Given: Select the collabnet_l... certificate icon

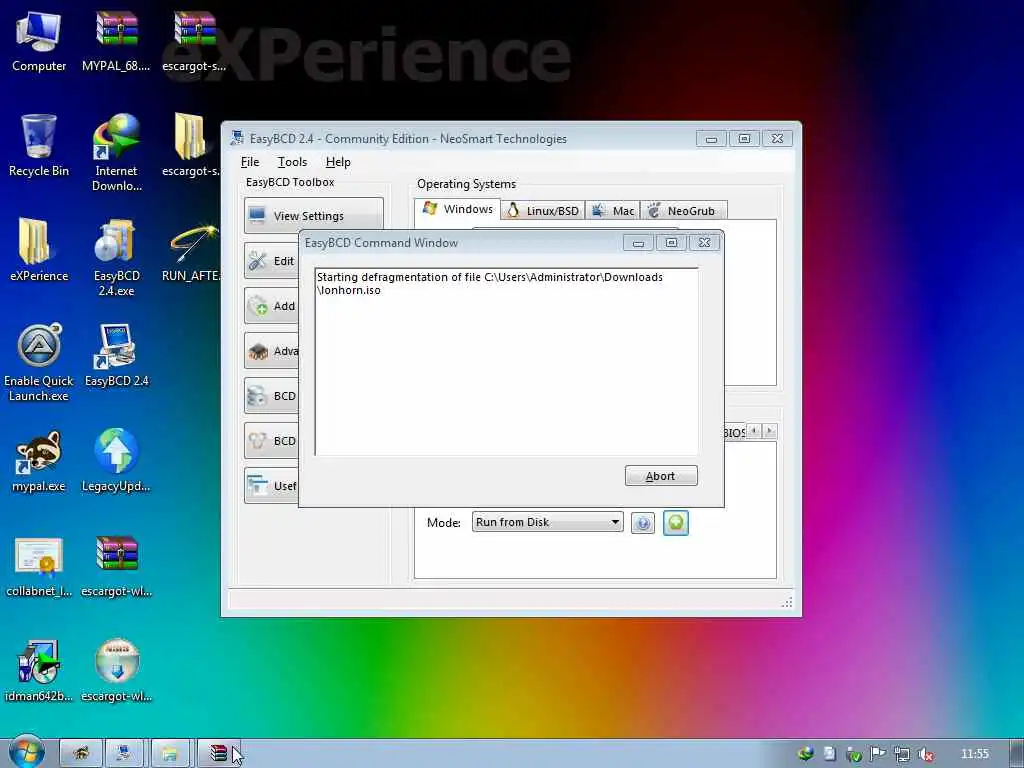Looking at the screenshot, I should tap(39, 566).
